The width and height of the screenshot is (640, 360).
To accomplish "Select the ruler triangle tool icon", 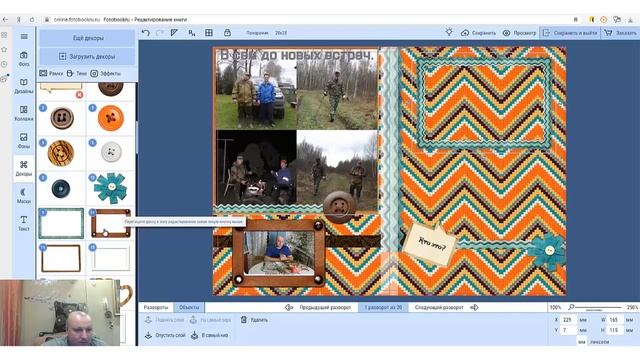I will coord(174,33).
